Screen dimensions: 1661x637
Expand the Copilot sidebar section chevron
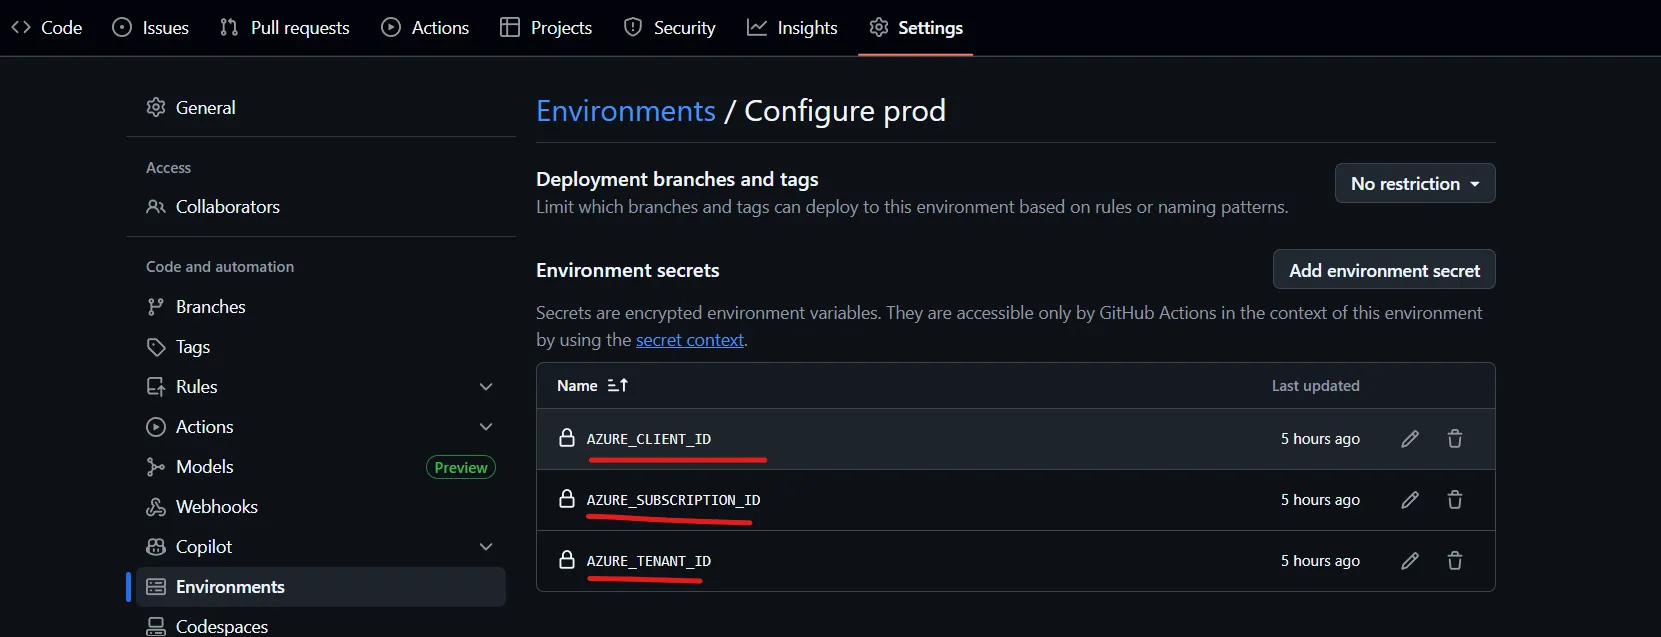(486, 547)
